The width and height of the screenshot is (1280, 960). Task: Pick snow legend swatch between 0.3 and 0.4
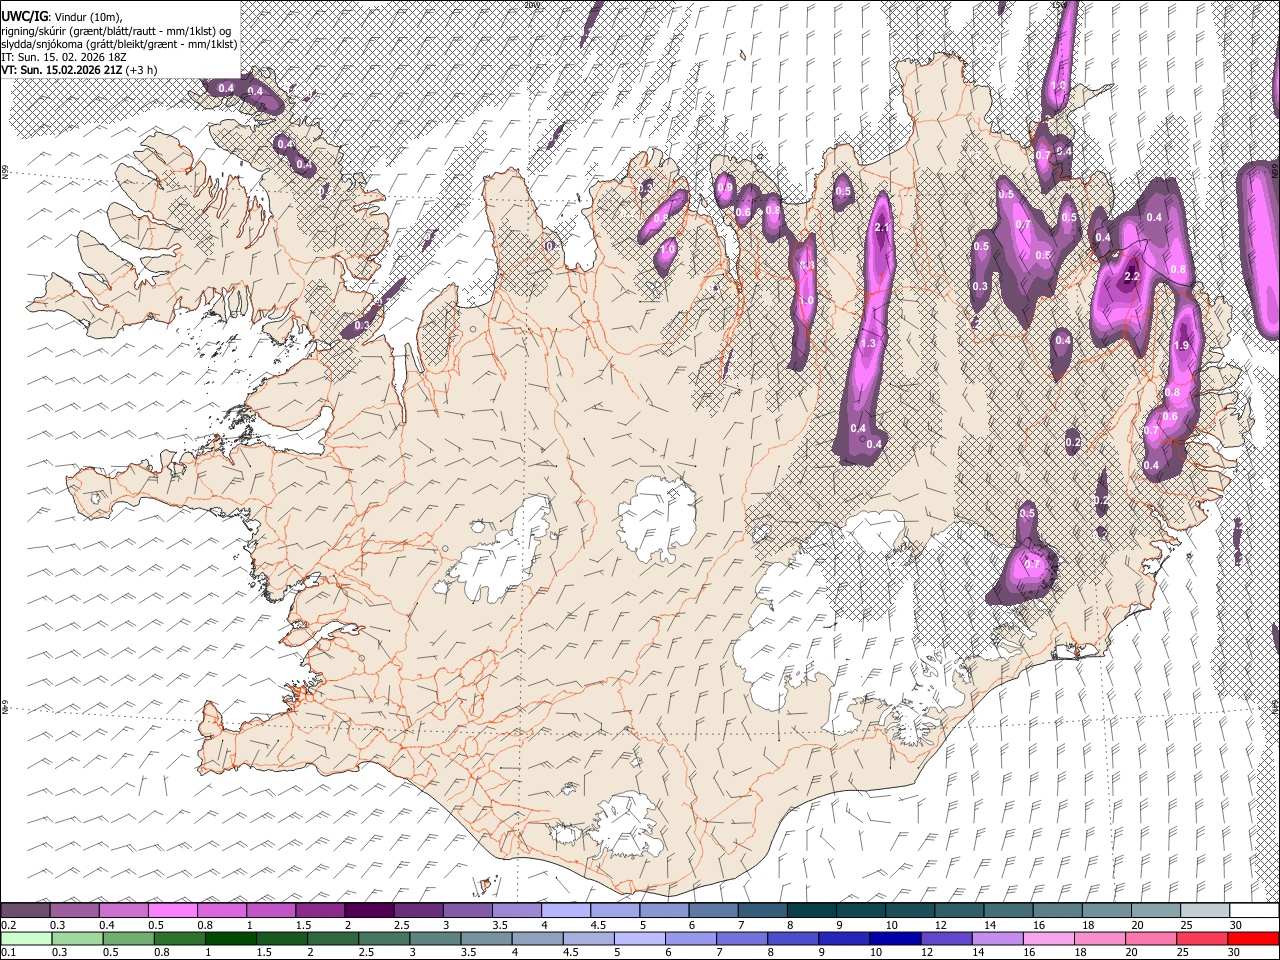[74, 911]
